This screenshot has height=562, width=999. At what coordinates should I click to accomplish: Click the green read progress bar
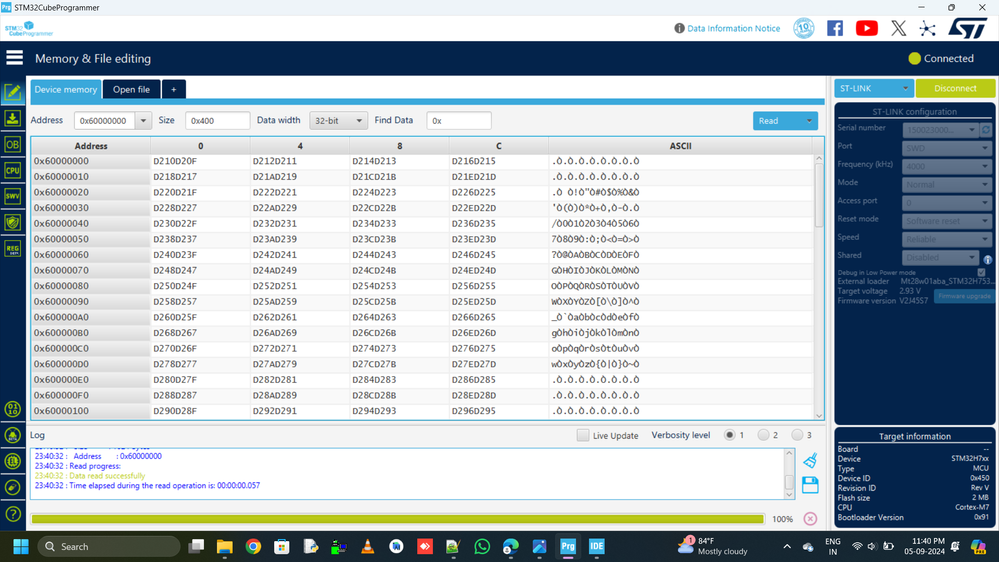point(398,519)
